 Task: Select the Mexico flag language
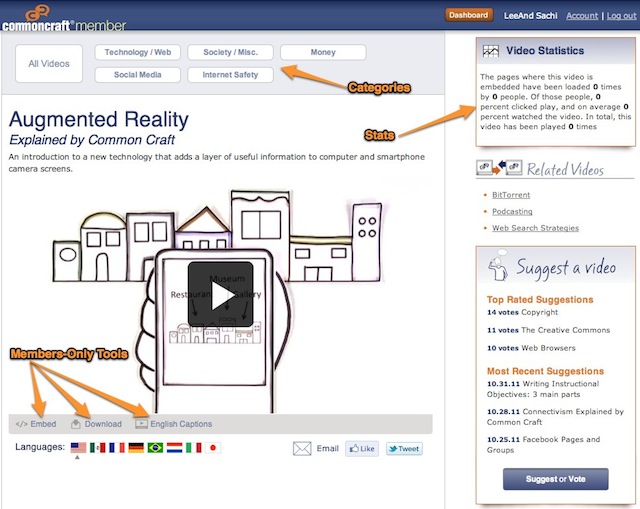[98, 448]
